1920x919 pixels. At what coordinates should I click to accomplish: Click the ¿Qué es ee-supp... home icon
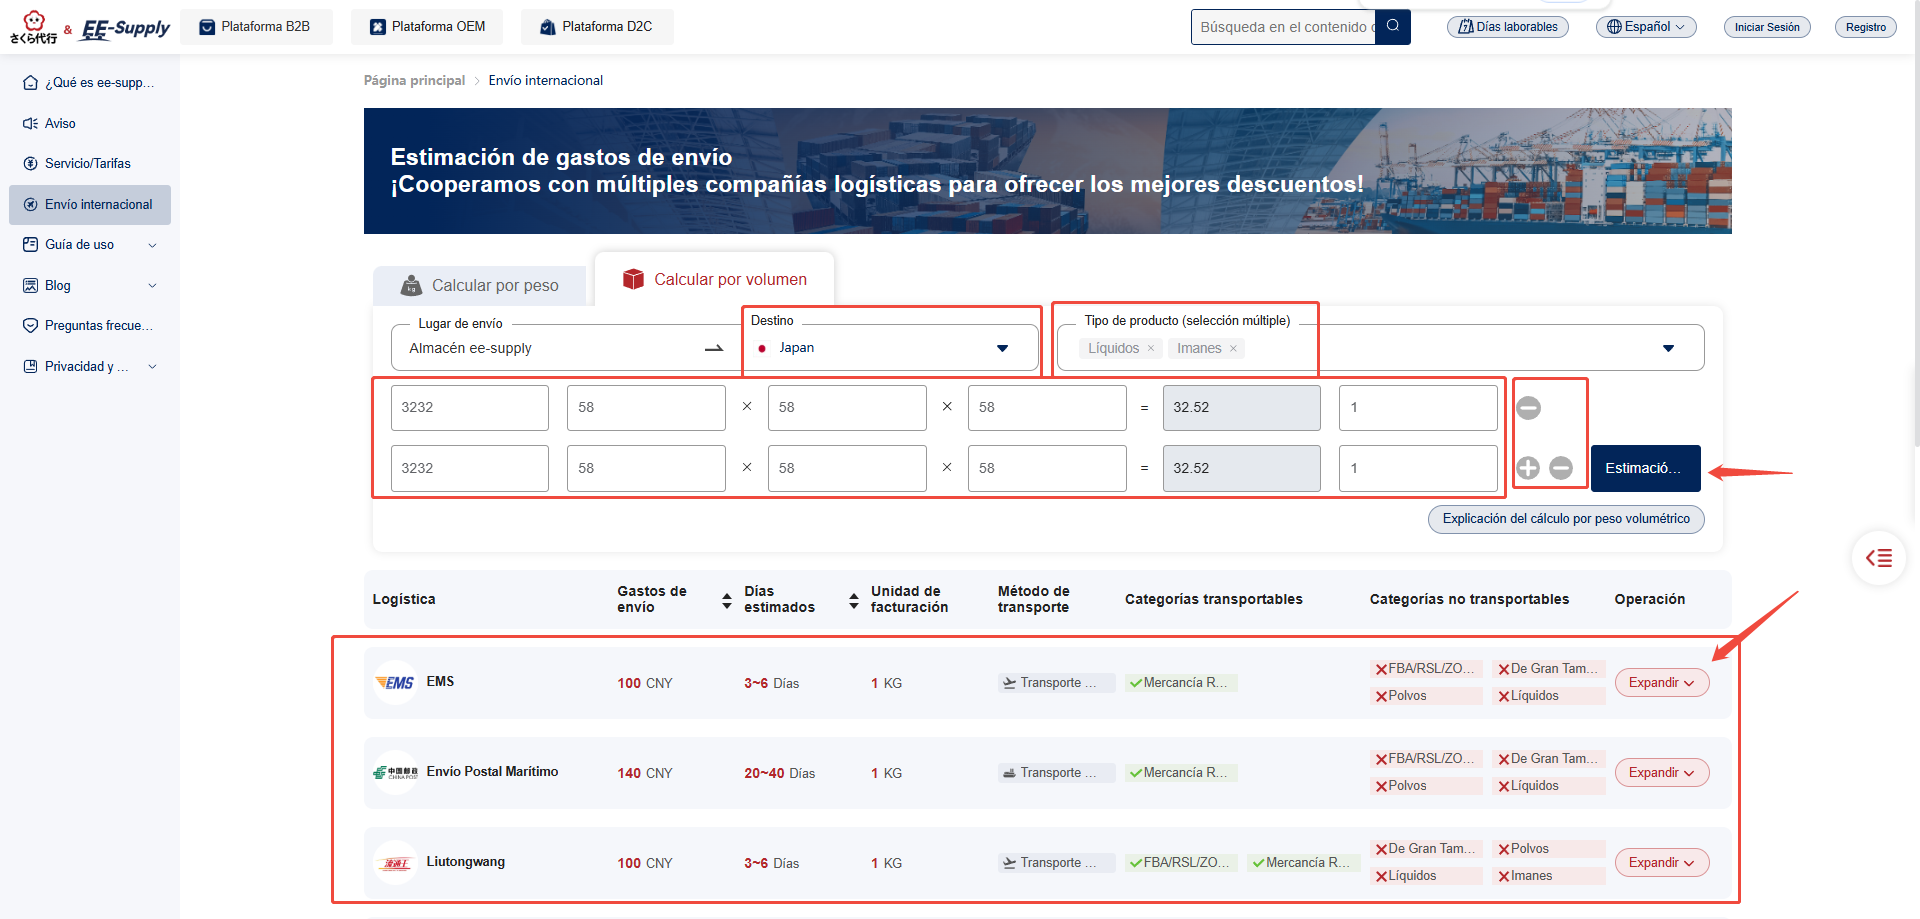point(31,83)
